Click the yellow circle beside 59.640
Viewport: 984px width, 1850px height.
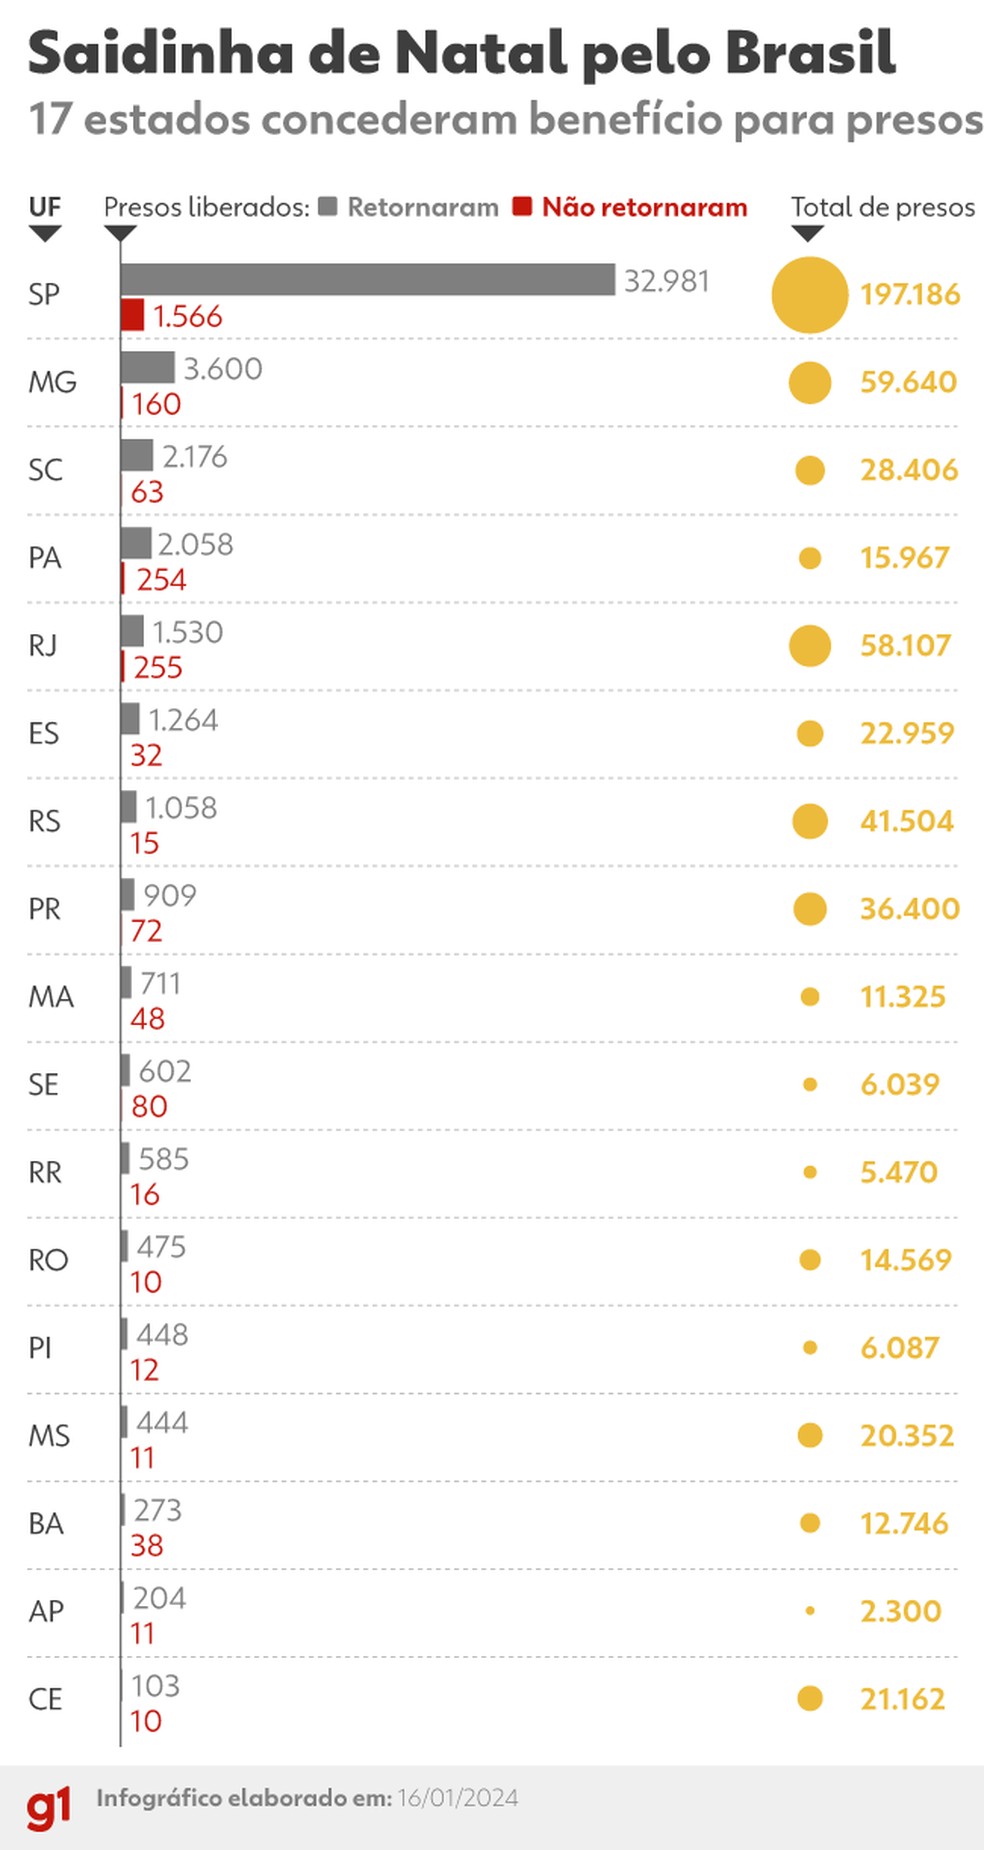click(810, 383)
